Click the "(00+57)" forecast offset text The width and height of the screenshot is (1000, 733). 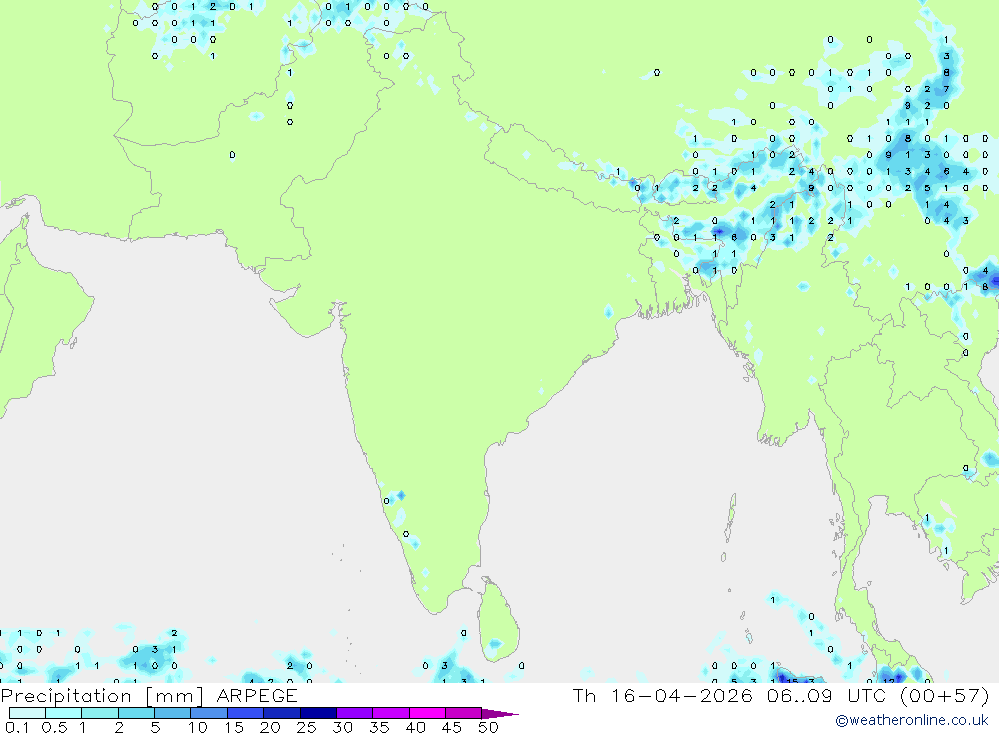coord(945,696)
